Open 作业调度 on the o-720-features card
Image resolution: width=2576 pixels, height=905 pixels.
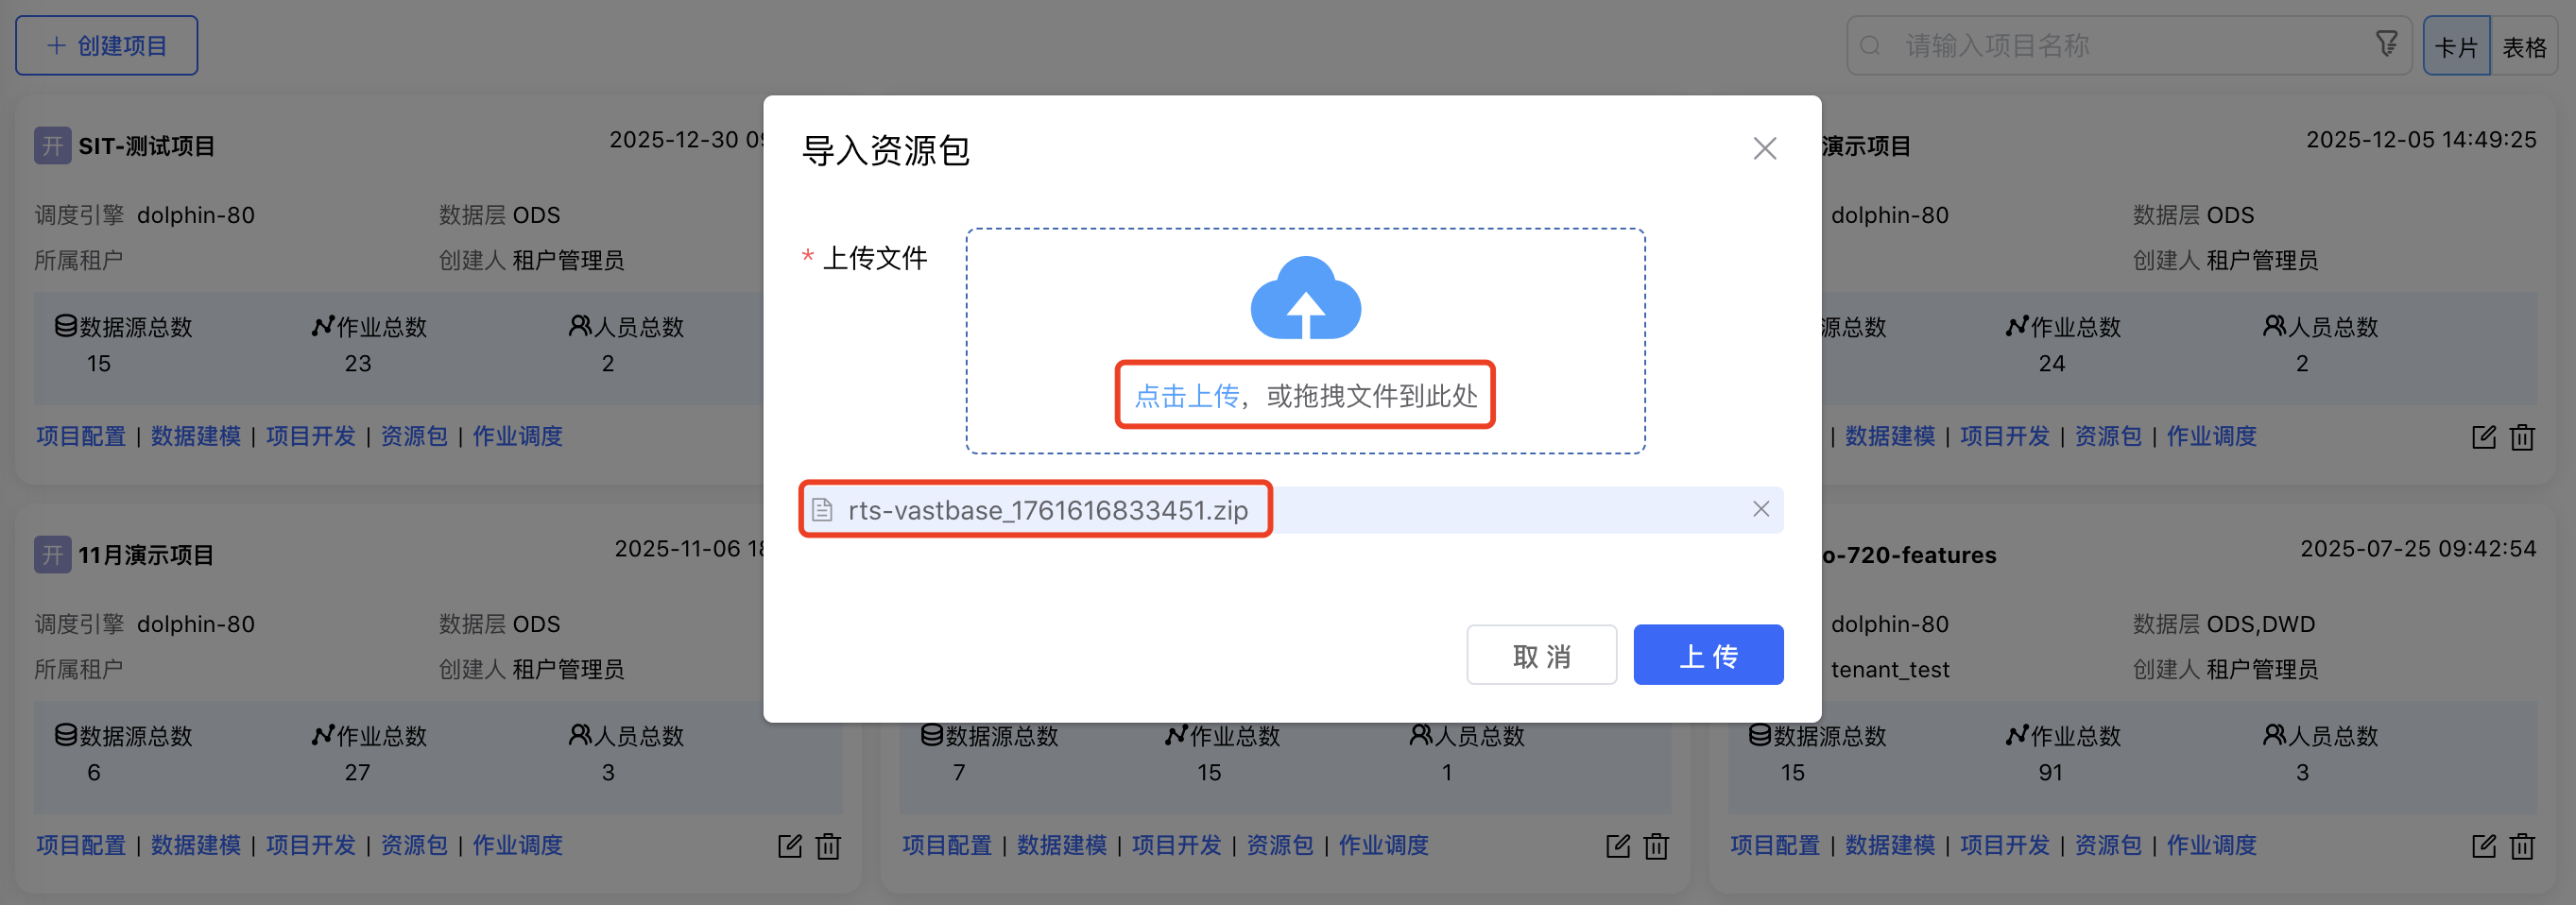pyautogui.click(x=2211, y=845)
